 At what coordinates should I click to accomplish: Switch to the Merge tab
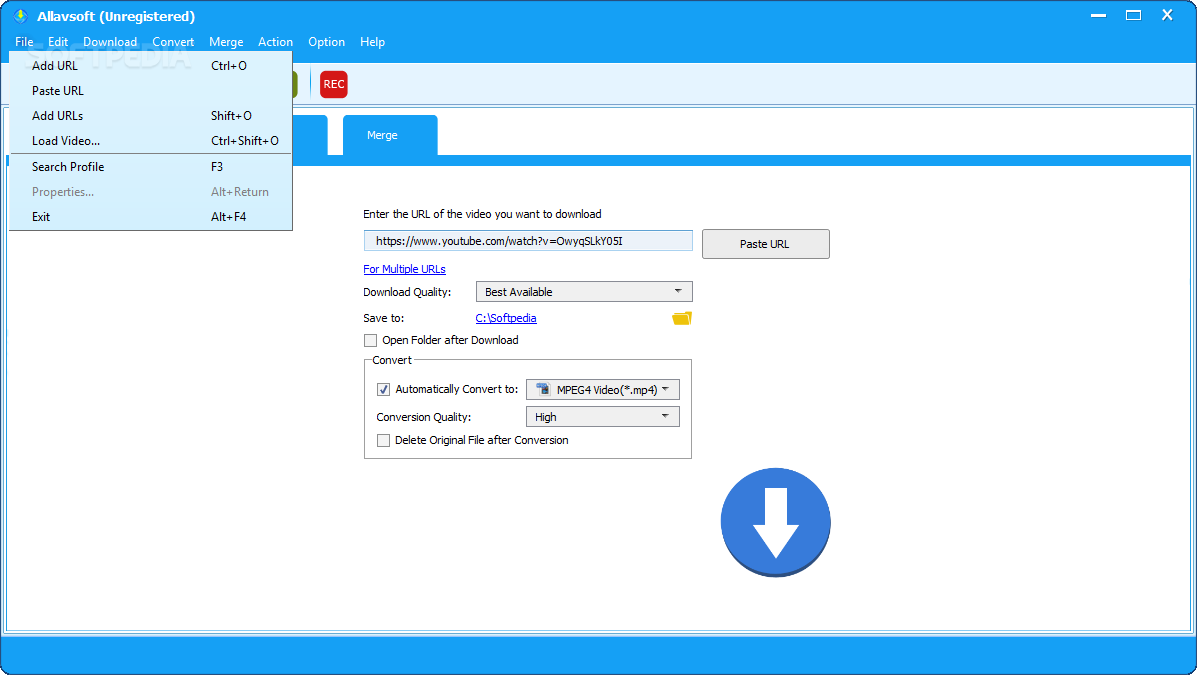tap(390, 135)
